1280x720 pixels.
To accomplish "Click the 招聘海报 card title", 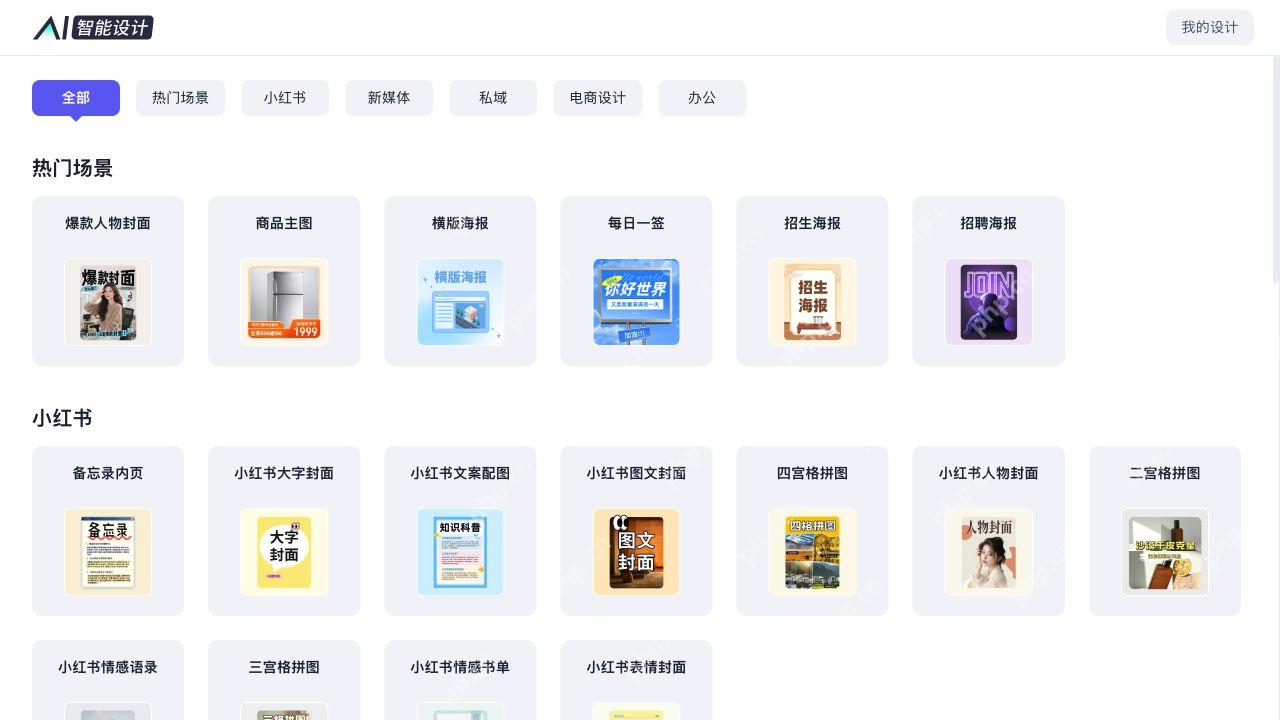I will click(988, 223).
